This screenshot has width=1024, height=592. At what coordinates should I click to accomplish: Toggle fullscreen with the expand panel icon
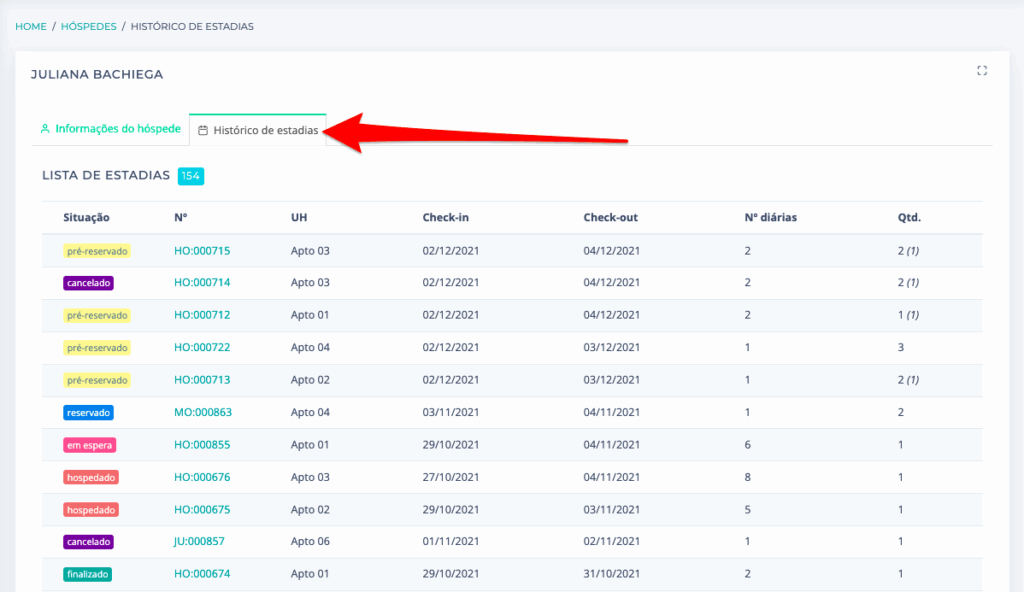982,71
